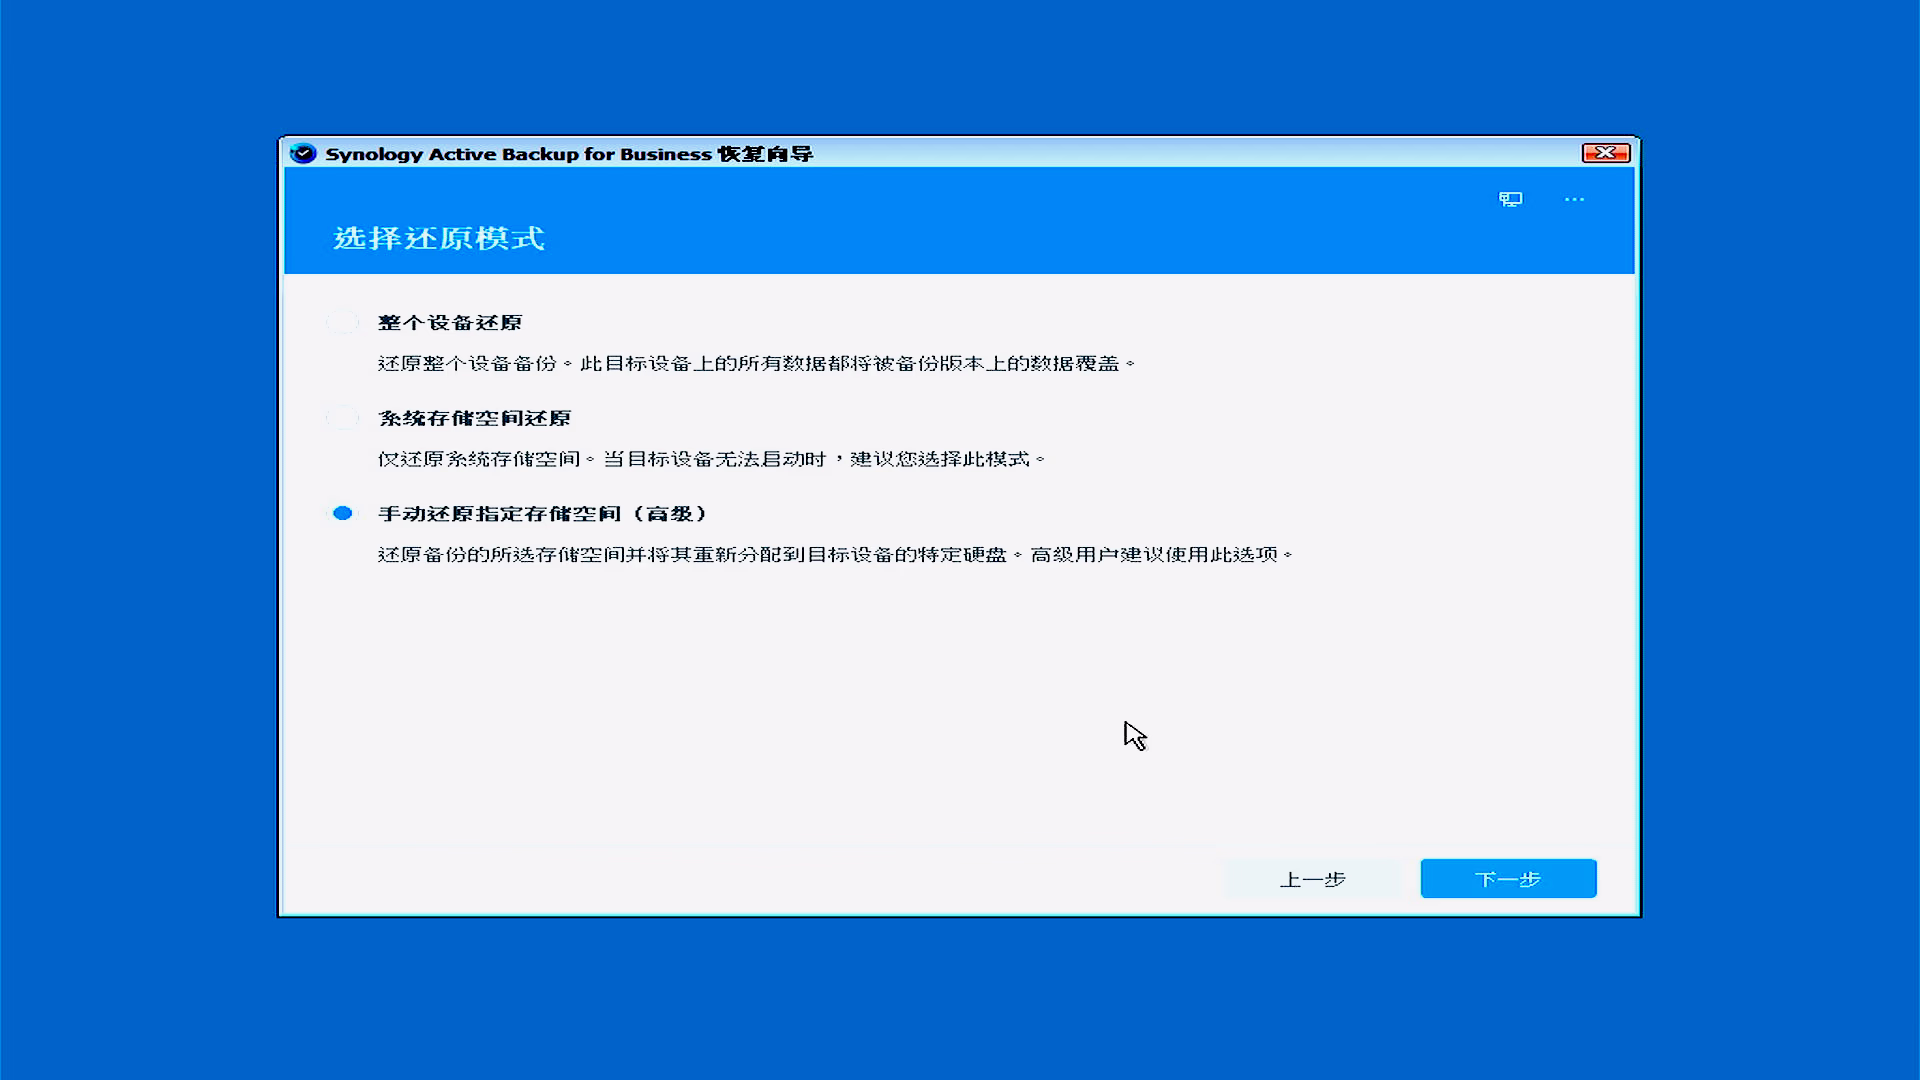
Task: Click the window title bar text
Action: [568, 153]
